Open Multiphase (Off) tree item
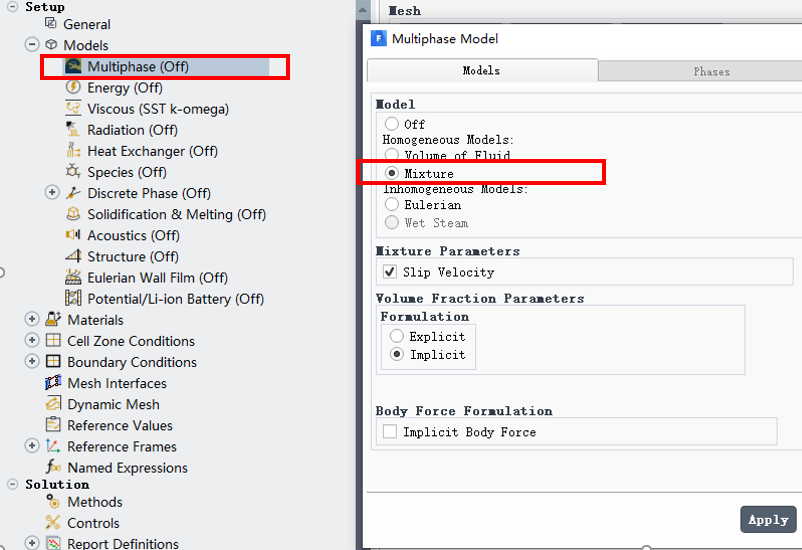The height and width of the screenshot is (550, 802). [138, 67]
